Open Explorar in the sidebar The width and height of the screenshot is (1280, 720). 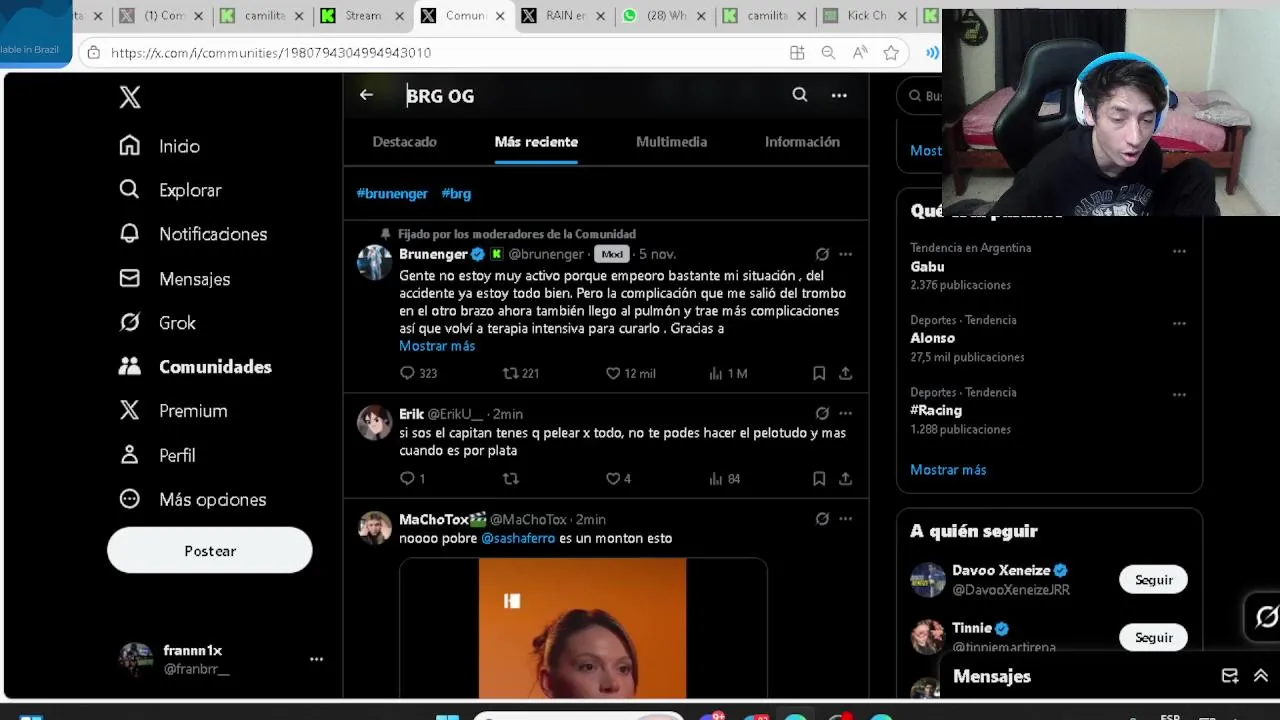(170, 190)
